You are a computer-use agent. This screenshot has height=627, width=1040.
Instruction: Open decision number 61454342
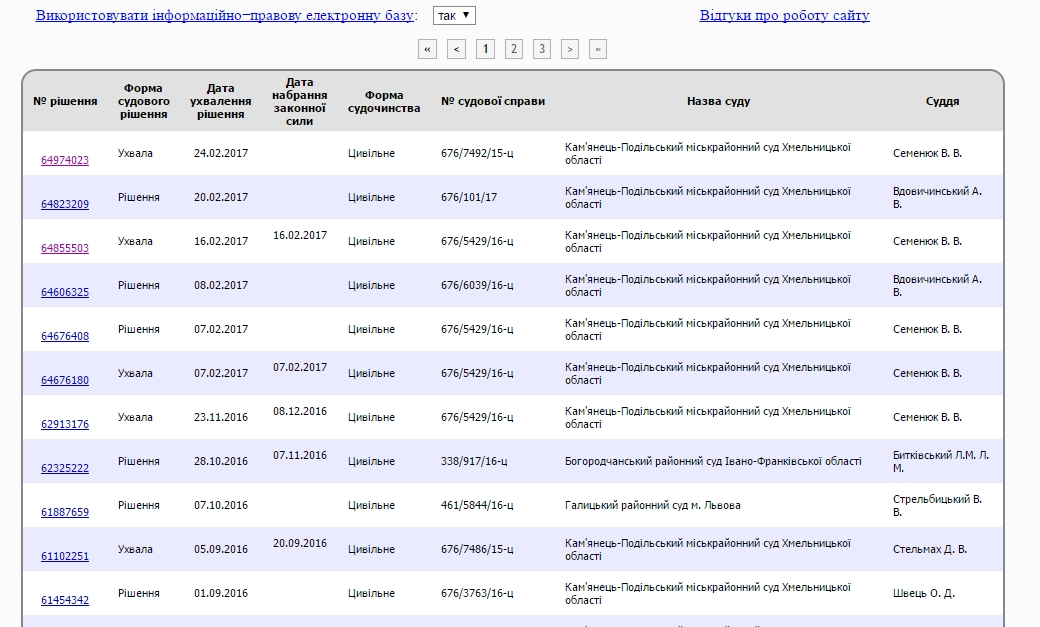65,600
